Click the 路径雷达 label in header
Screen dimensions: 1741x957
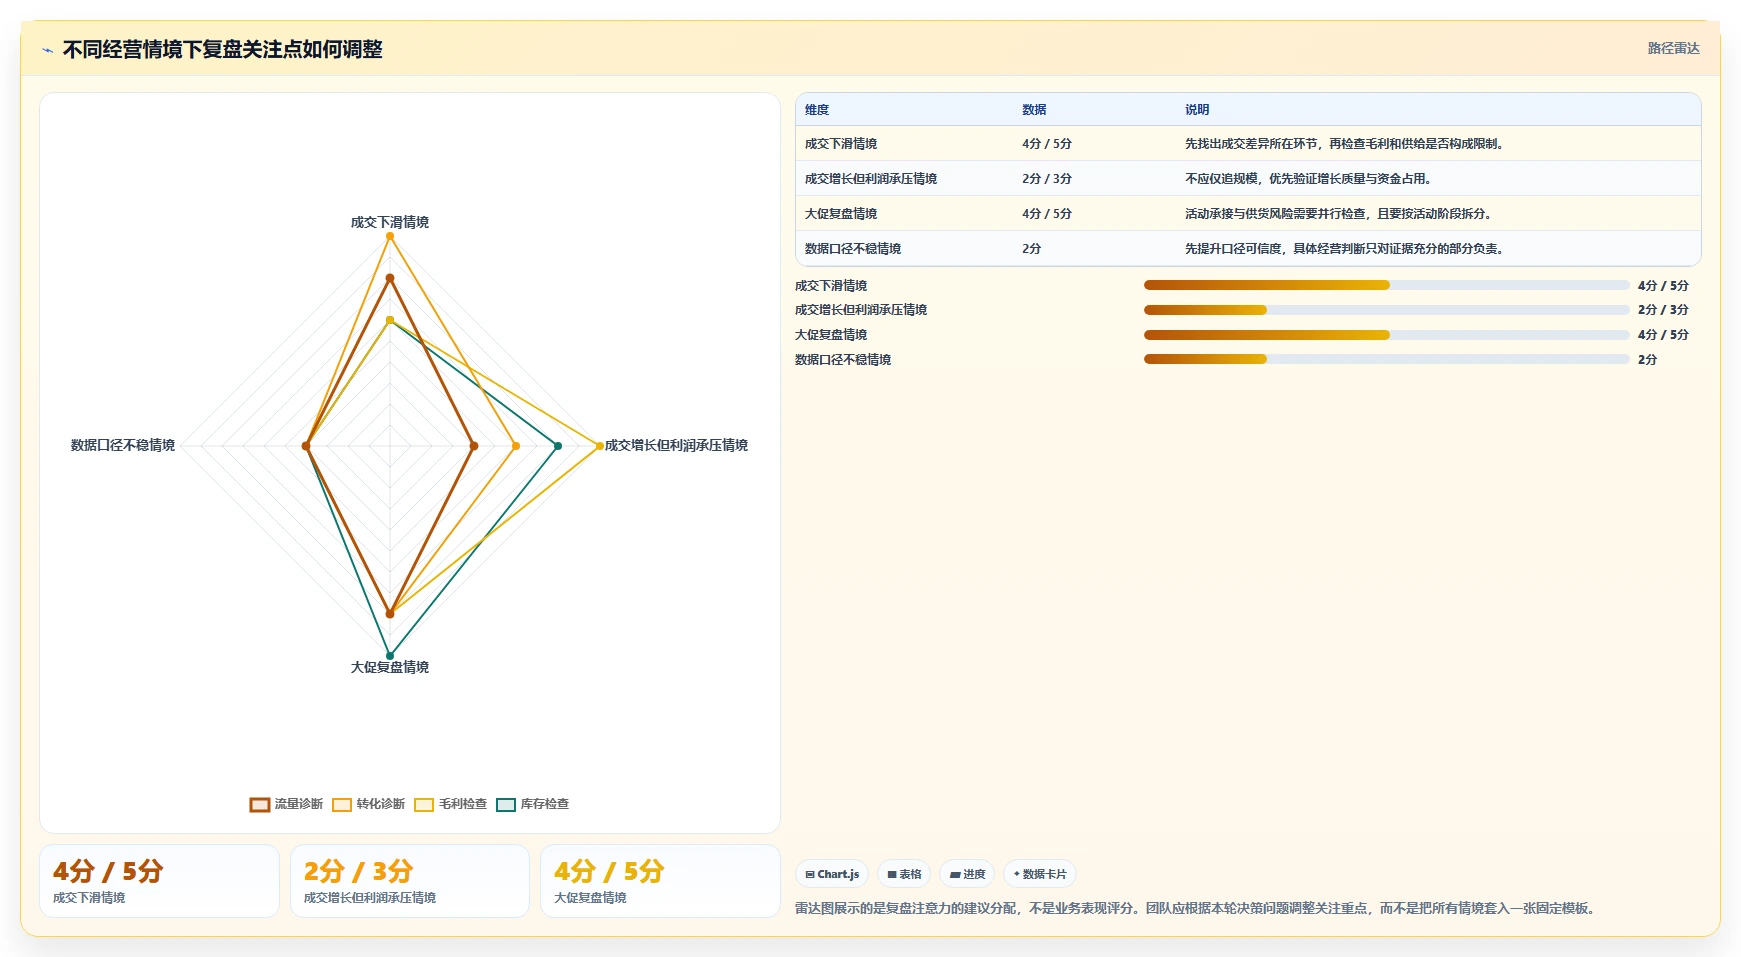(1673, 48)
